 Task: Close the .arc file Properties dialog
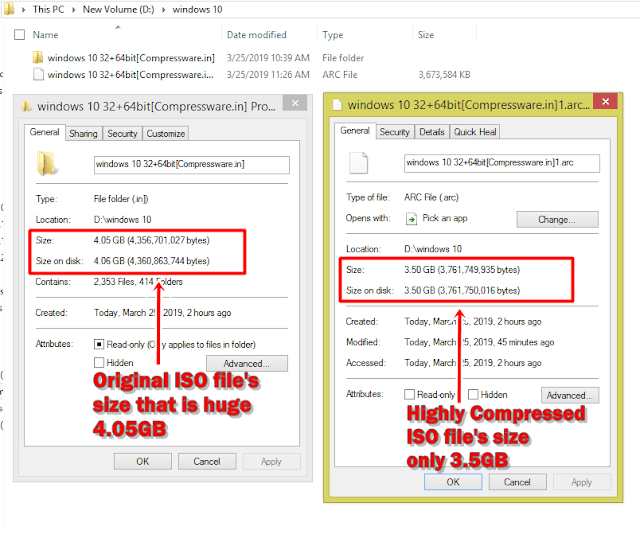click(605, 102)
